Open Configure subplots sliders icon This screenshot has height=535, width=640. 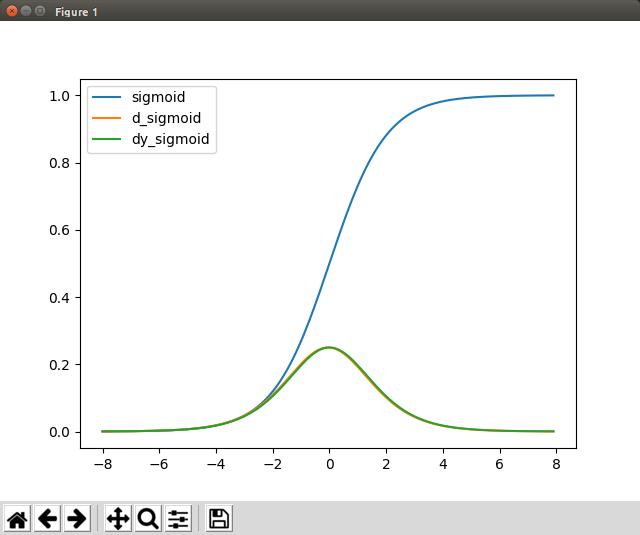coord(178,519)
